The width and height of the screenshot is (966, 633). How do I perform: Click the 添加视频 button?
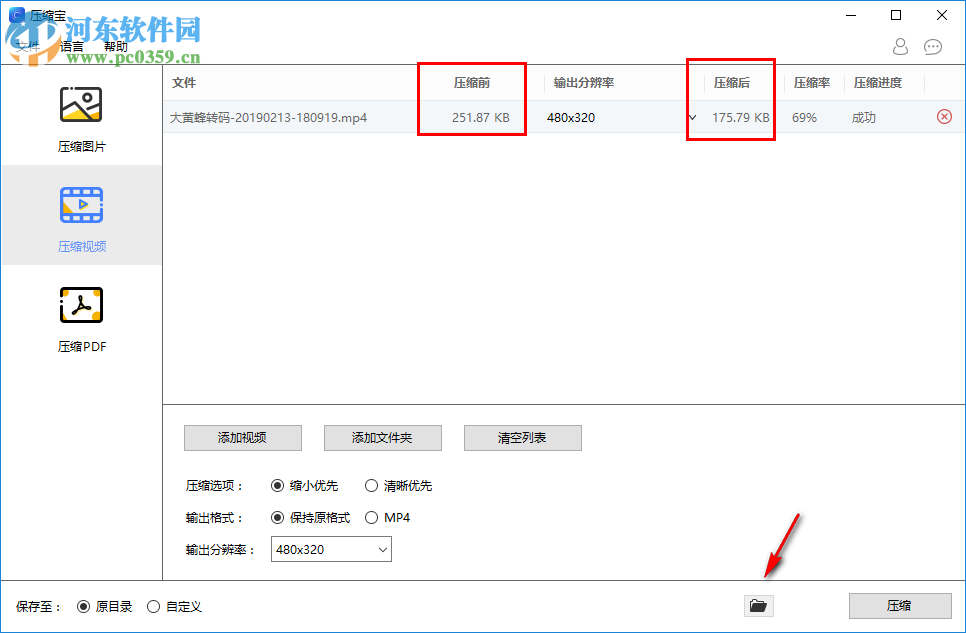(242, 438)
